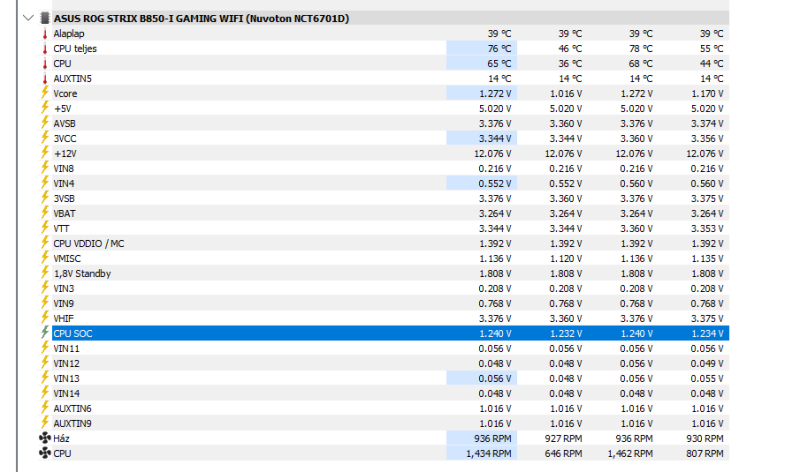Select the AUXTIN9 sensor label
The image size is (800, 472).
coord(72,424)
